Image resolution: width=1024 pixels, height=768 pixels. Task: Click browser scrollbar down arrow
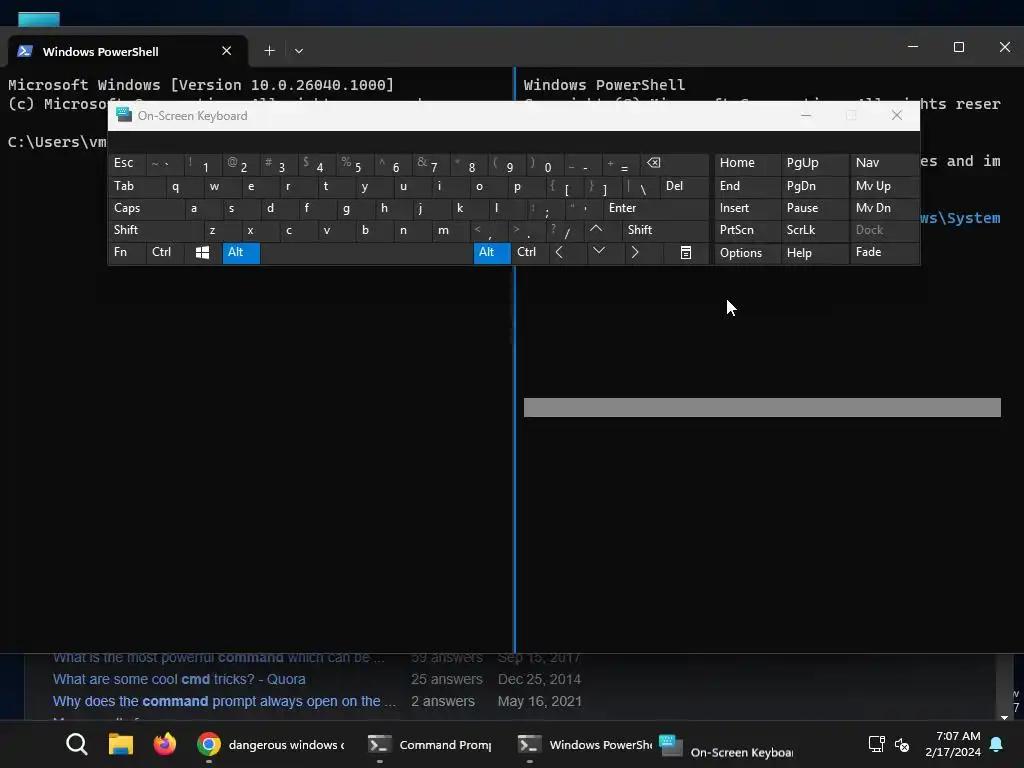tap(1004, 717)
